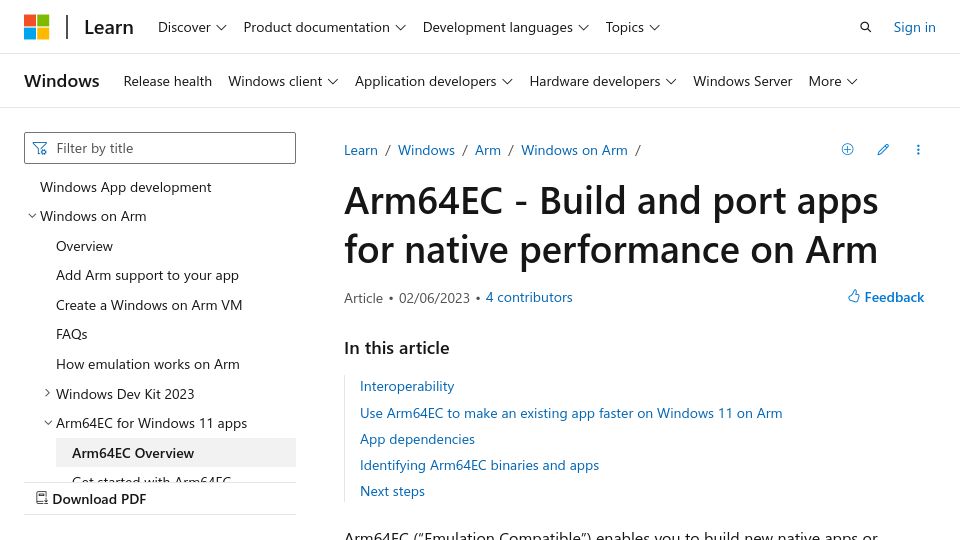Click the Feedback thumbs-up button
The image size is (960, 540).
(x=886, y=297)
